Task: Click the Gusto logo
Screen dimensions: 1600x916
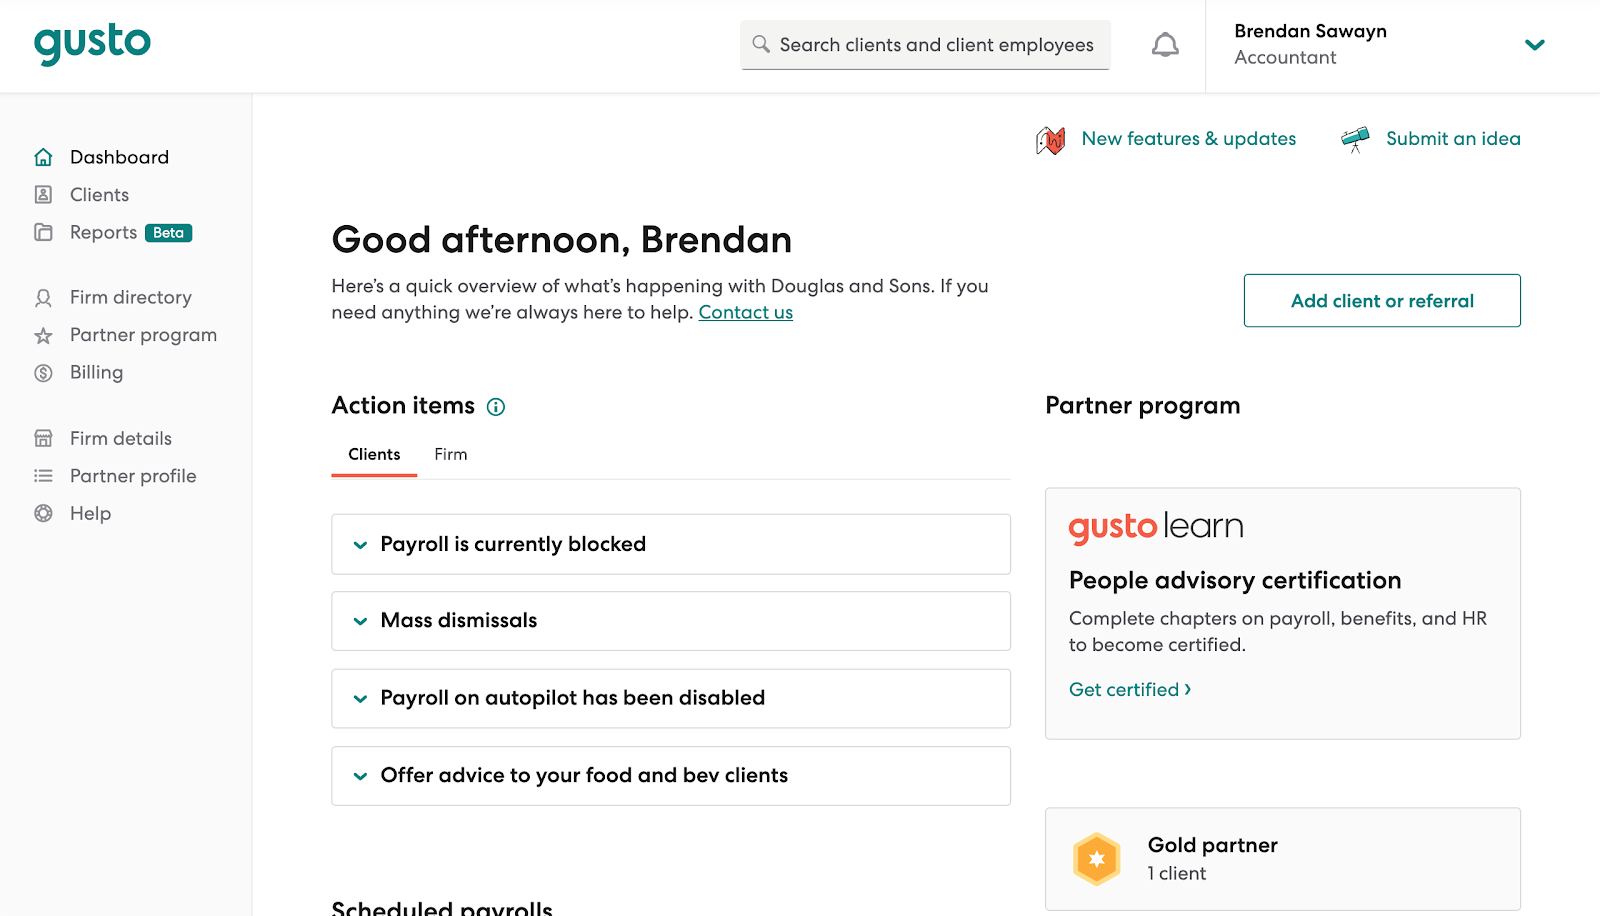Action: 92,43
